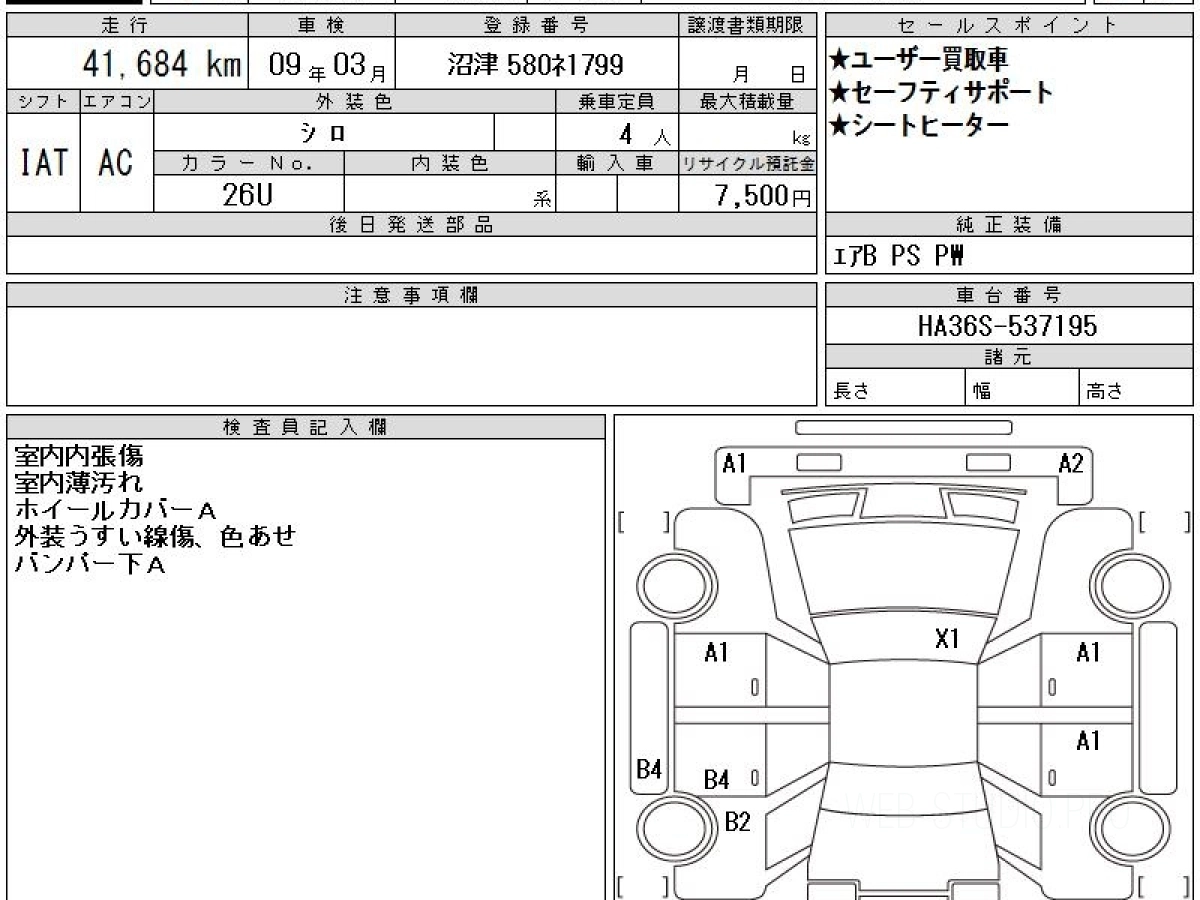Click the A1 mark next to X1
The height and width of the screenshot is (900, 1200).
tap(1088, 653)
